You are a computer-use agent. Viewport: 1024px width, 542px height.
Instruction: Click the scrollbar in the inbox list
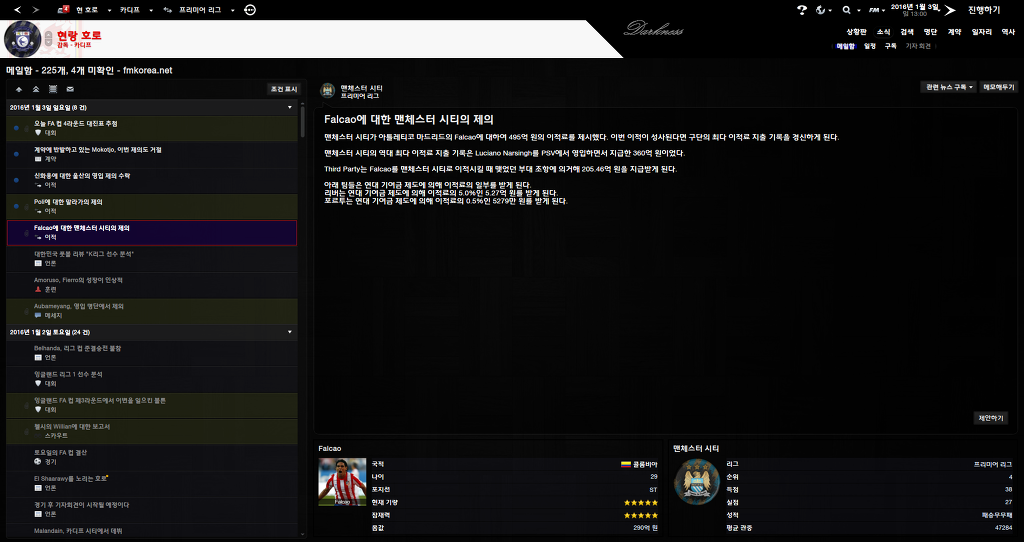[302, 121]
